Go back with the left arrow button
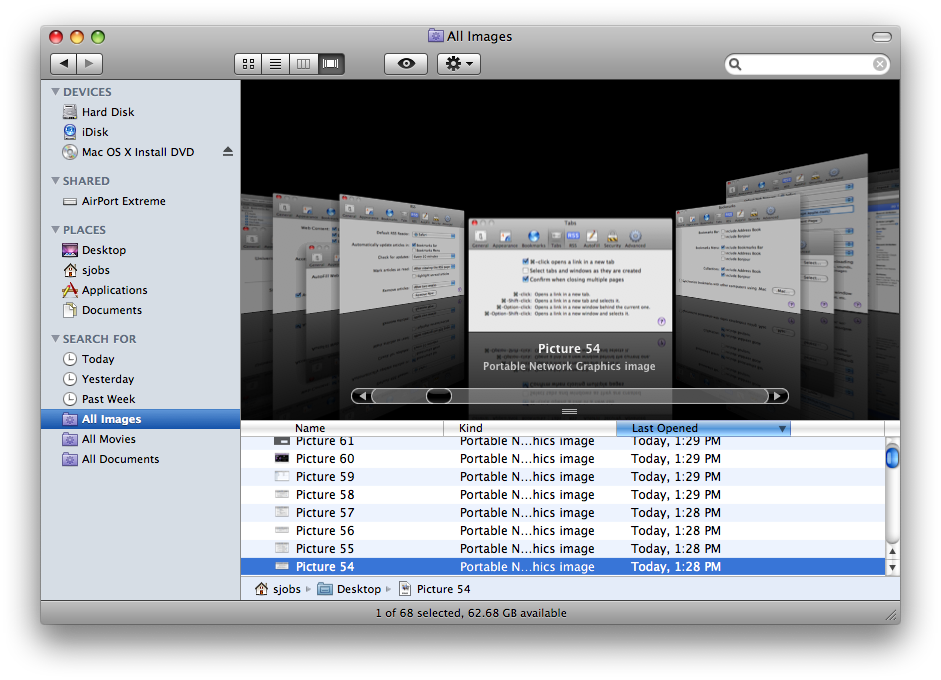The width and height of the screenshot is (941, 680). click(x=64, y=63)
